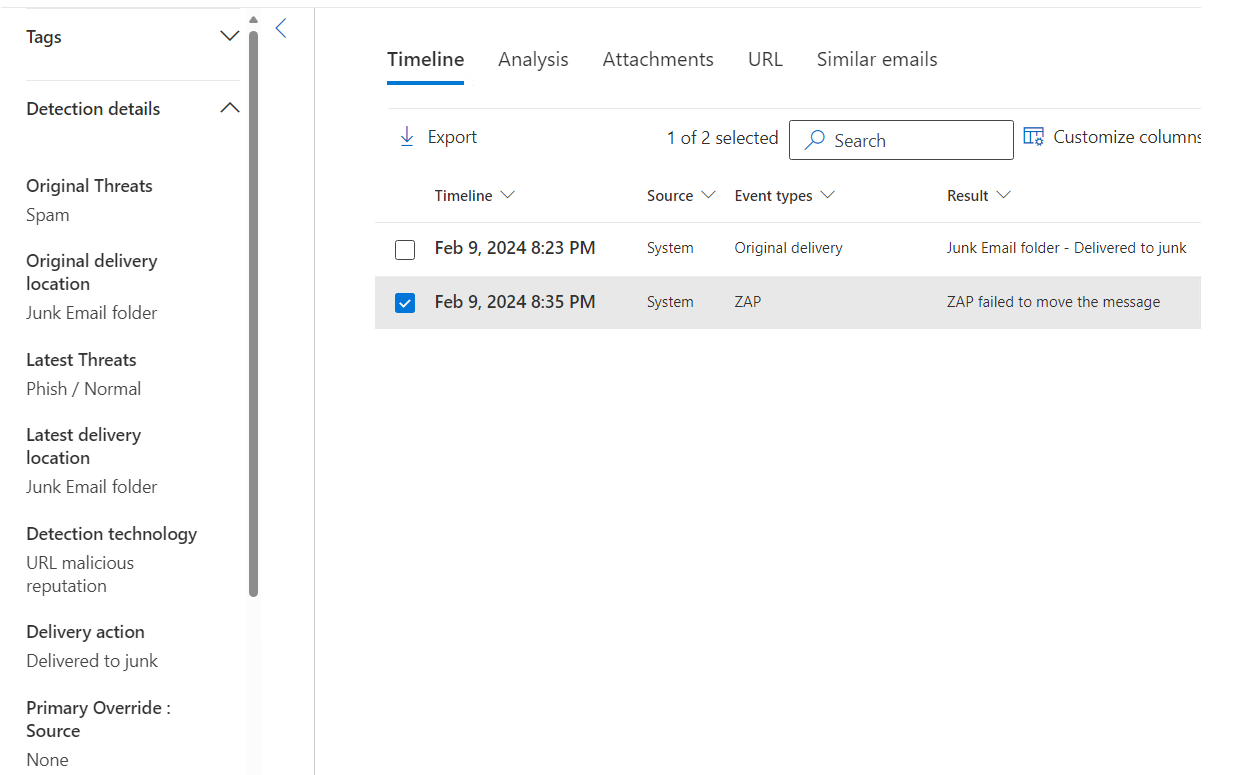Collapse the Detection details section
Screen dimensions: 1251x775
(229, 107)
